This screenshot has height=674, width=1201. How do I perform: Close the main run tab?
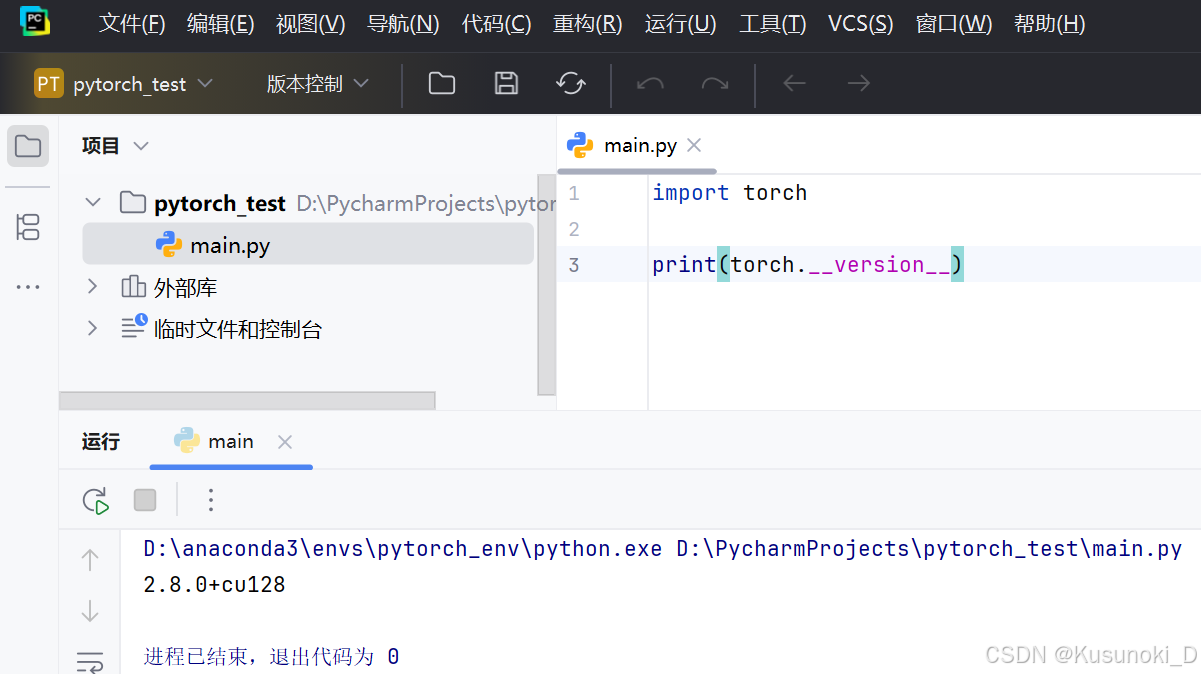pyautogui.click(x=285, y=441)
